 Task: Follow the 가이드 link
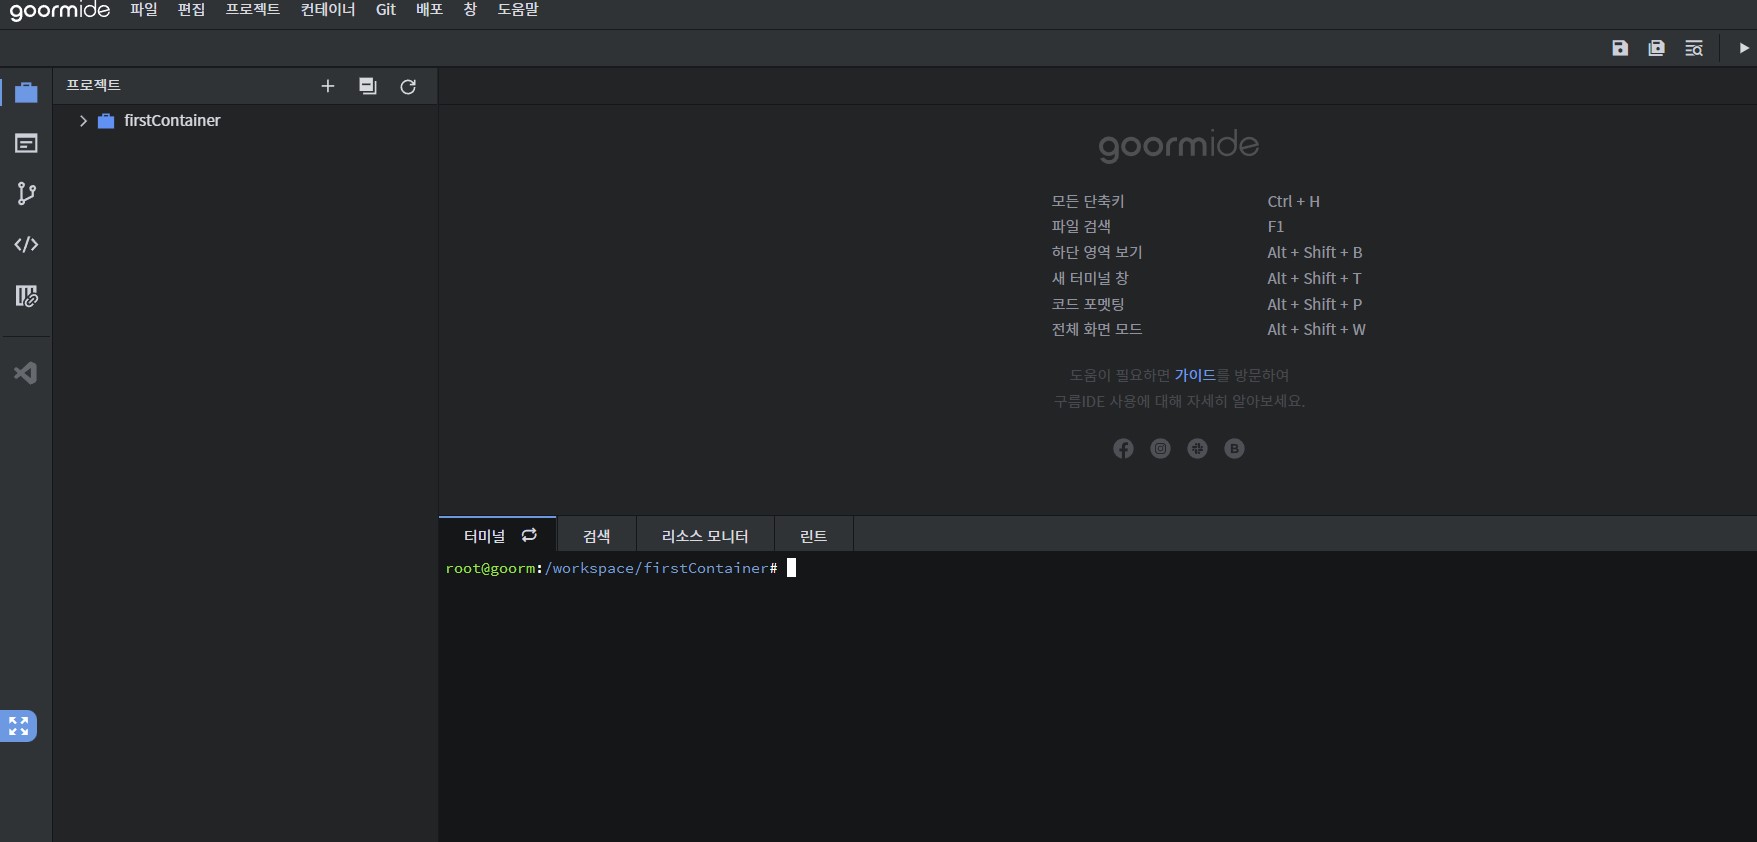pos(1195,375)
